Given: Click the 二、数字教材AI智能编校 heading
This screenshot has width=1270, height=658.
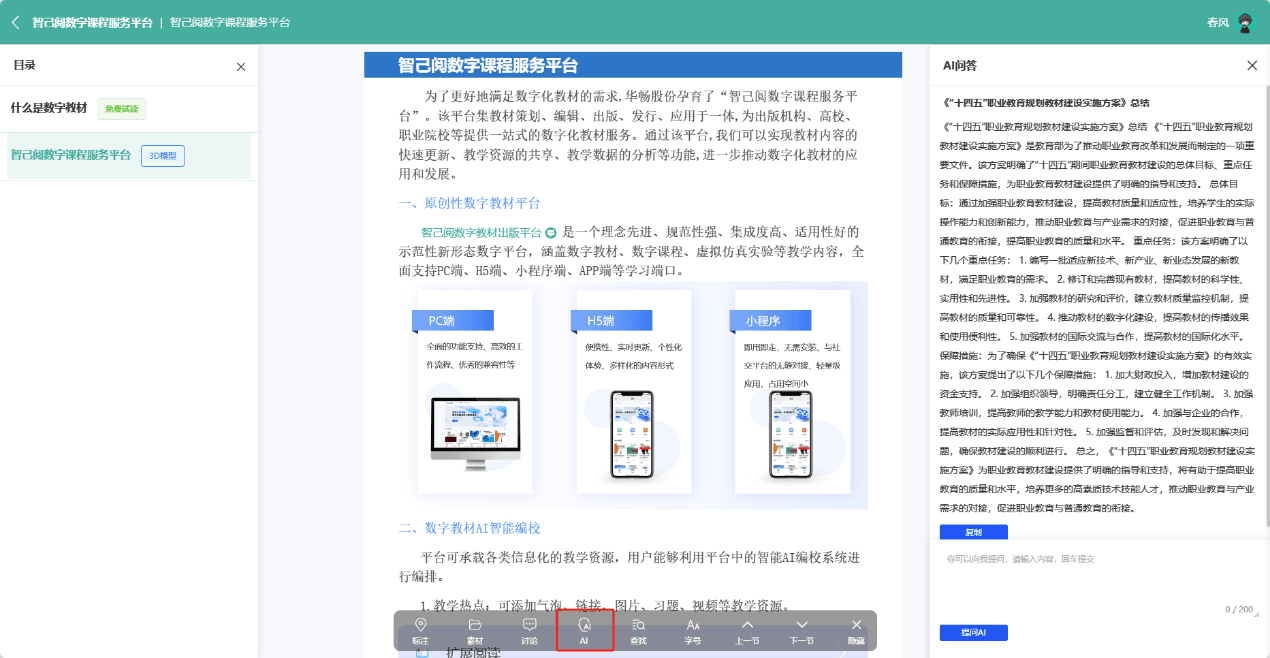Looking at the screenshot, I should [469, 528].
